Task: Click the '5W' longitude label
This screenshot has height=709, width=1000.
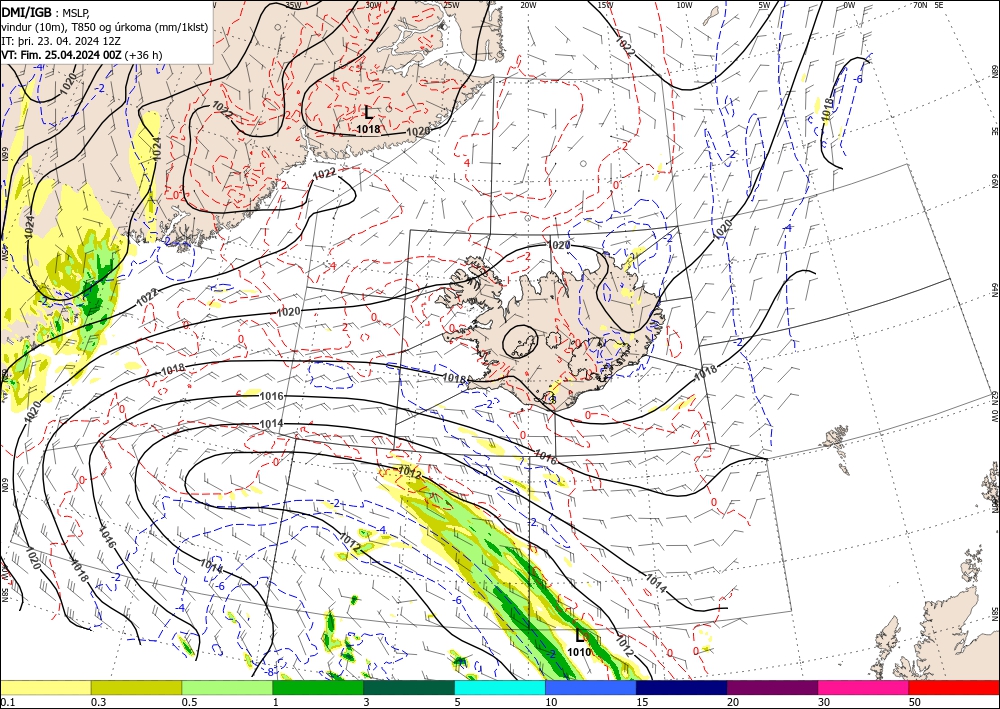Action: click(x=764, y=5)
